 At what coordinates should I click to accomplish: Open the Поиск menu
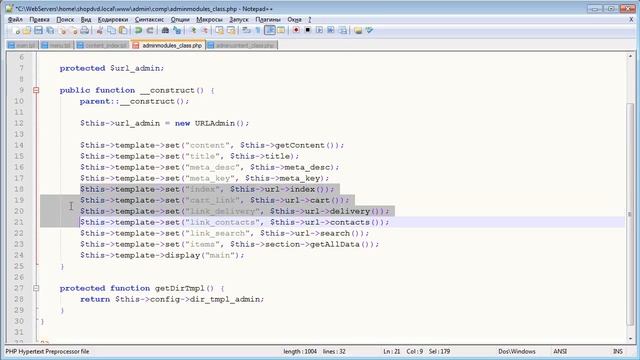click(65, 20)
